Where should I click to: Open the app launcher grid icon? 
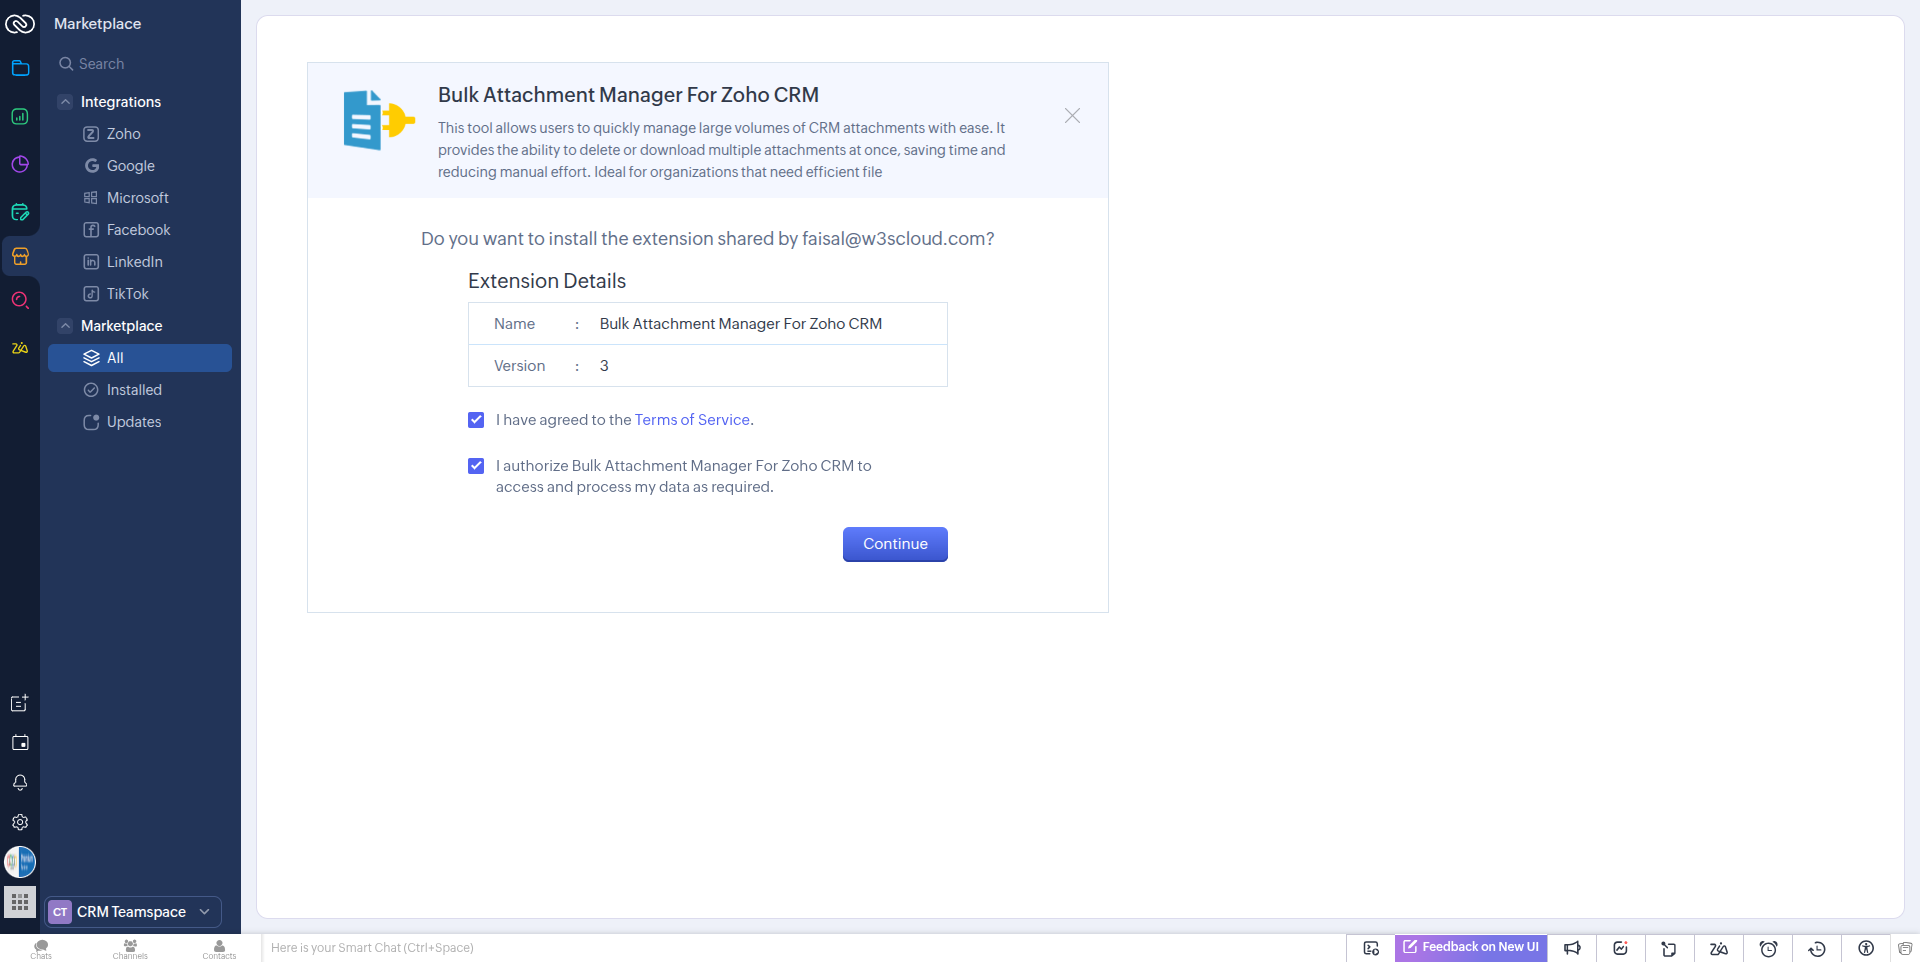20,902
